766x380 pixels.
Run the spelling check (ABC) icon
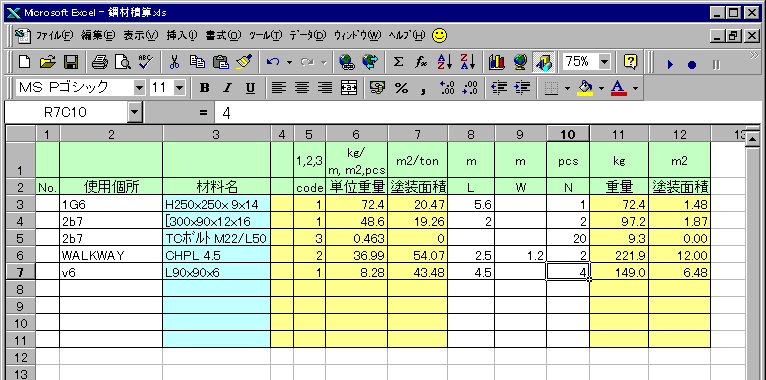(x=146, y=62)
